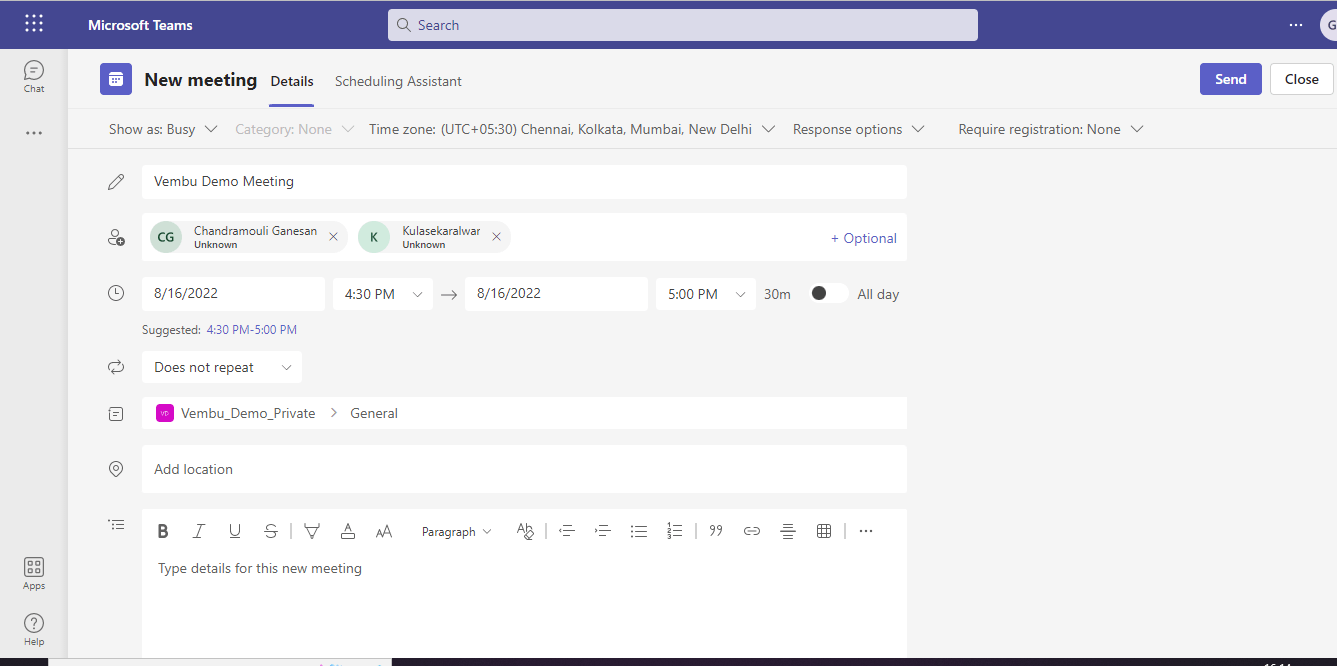Expand the Response options dropdown
1337x666 pixels.
point(859,129)
